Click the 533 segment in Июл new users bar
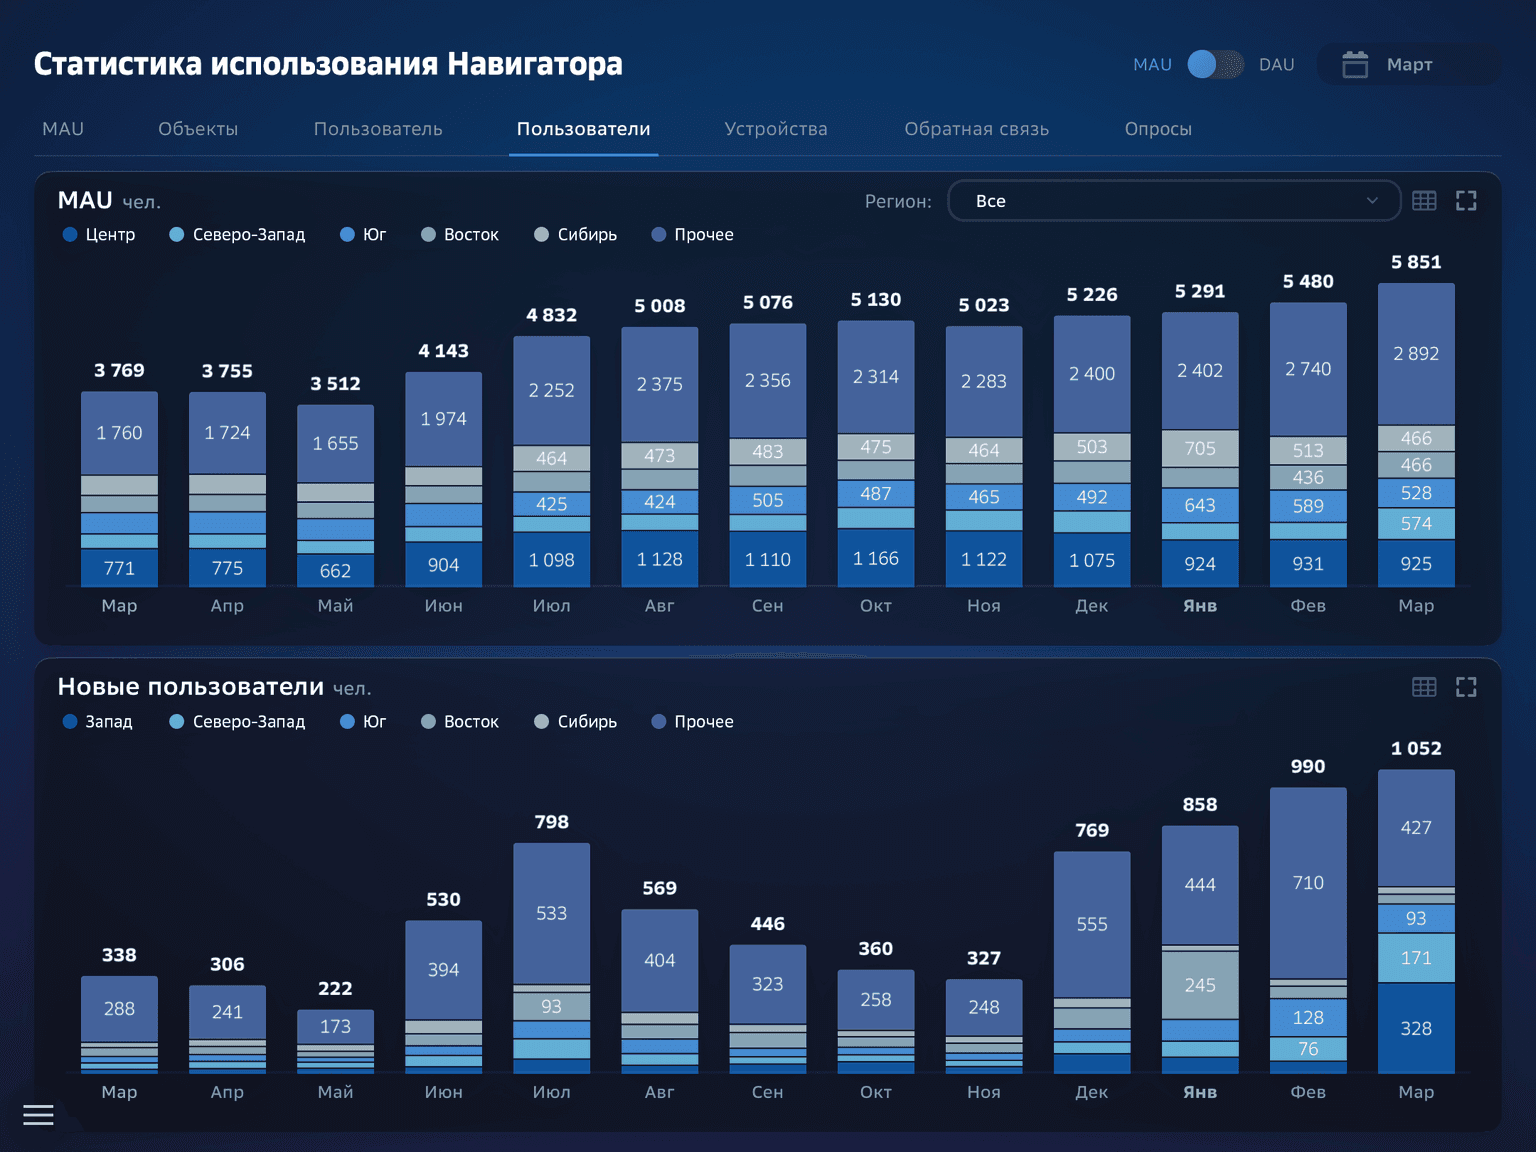Image resolution: width=1536 pixels, height=1152 pixels. click(x=552, y=913)
